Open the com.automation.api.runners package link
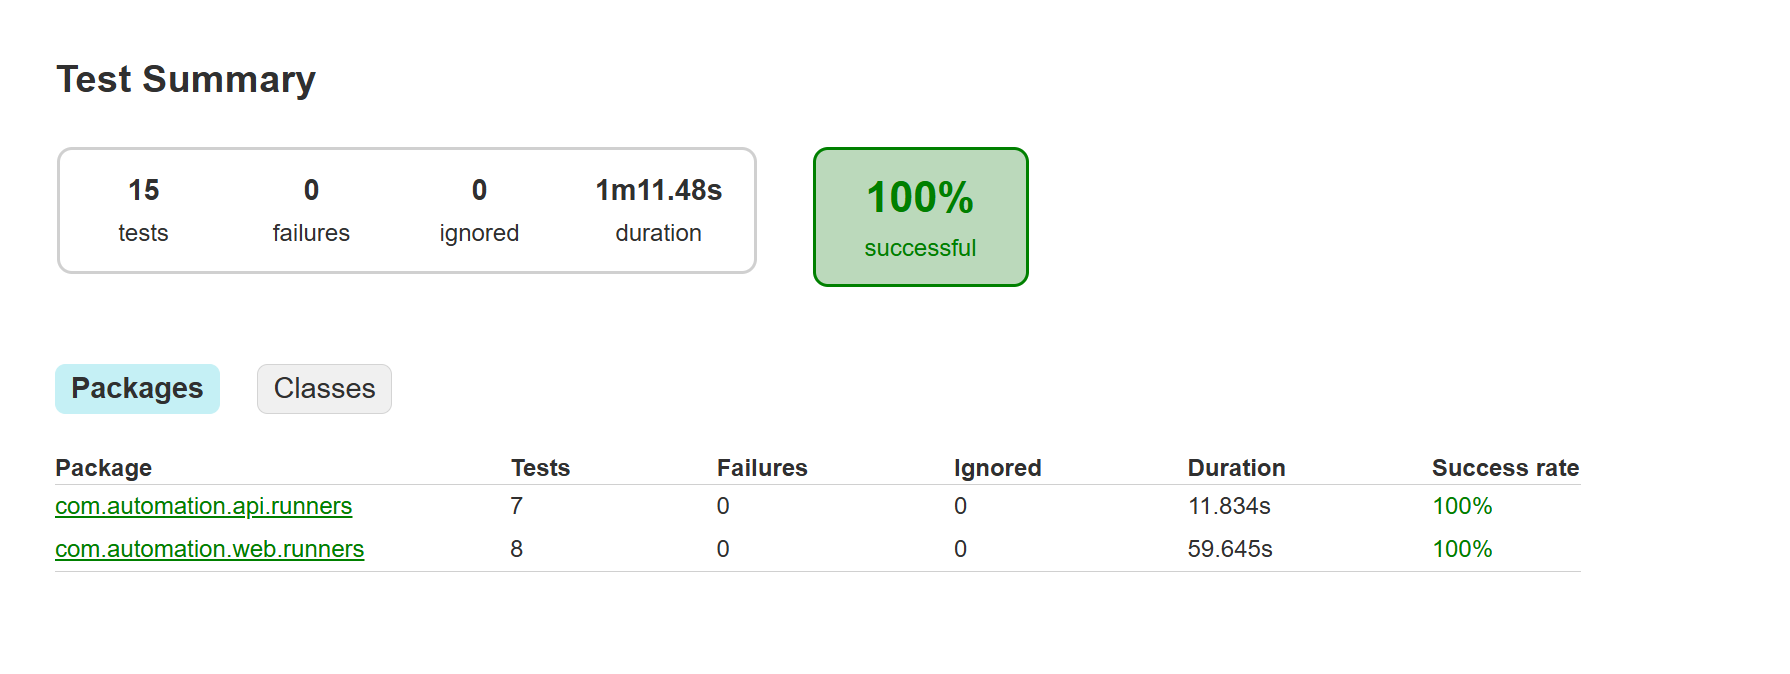Viewport: 1790px width, 674px height. click(x=203, y=506)
